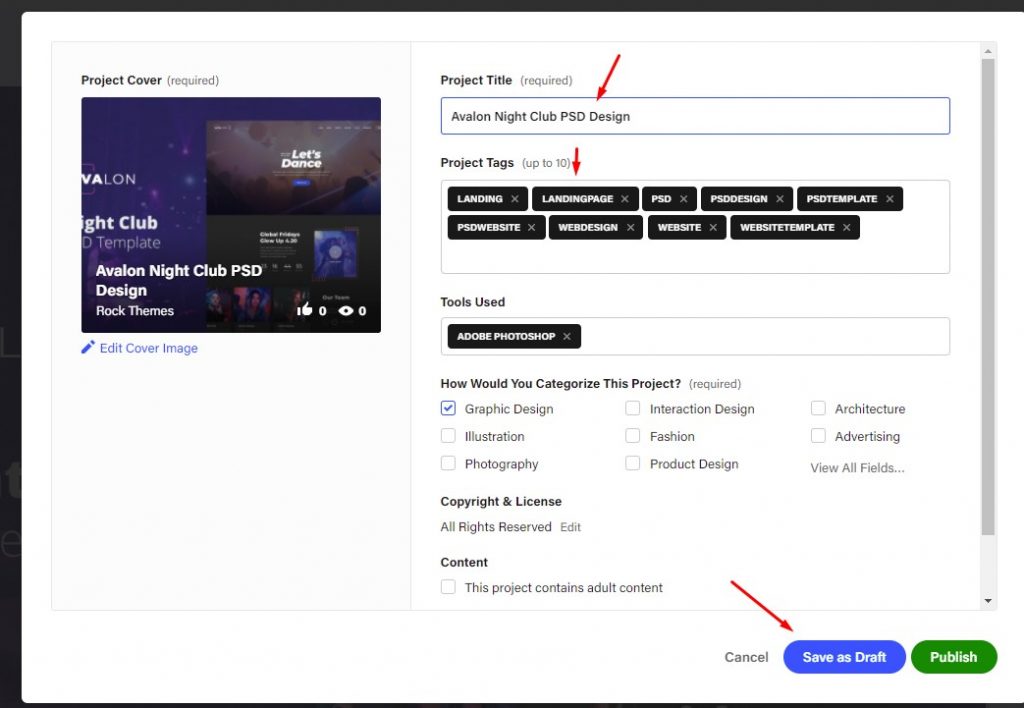Remove the WEBSITETEMPLATE tag
The width and height of the screenshot is (1024, 708).
pos(846,228)
